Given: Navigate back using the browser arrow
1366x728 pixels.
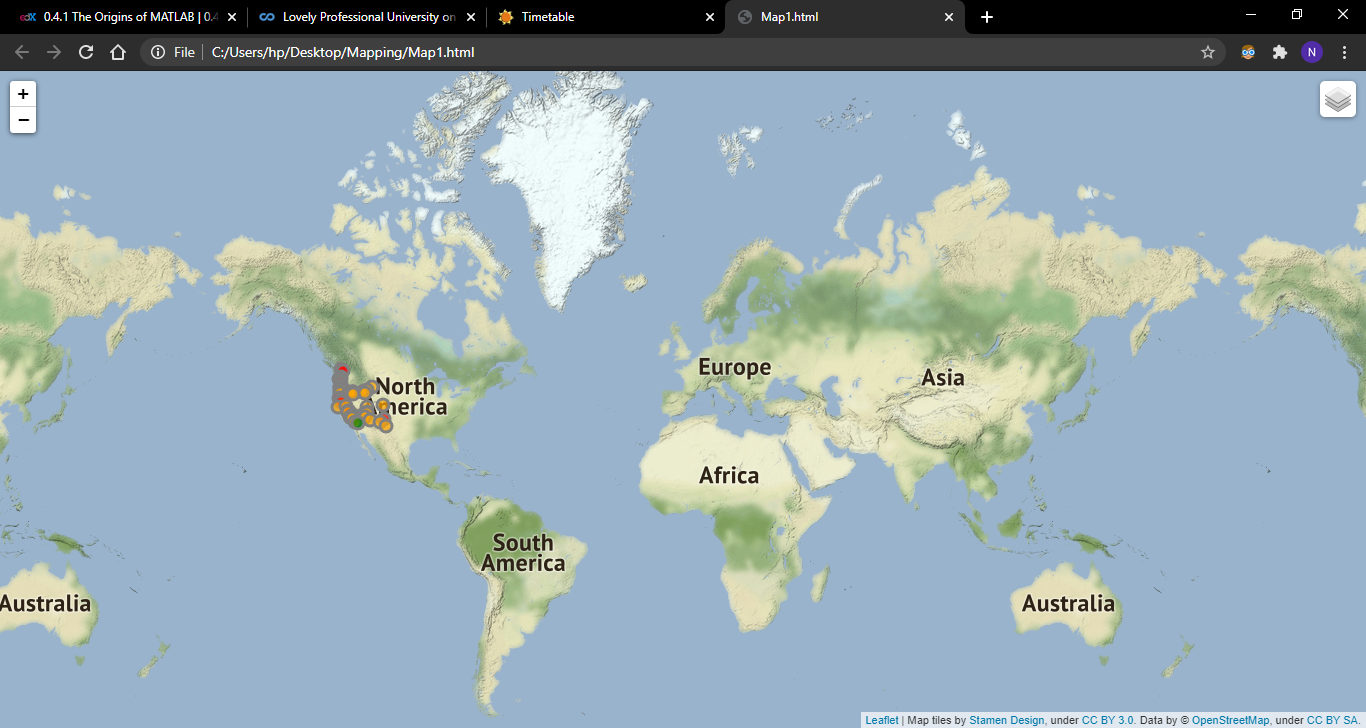Looking at the screenshot, I should (21, 51).
